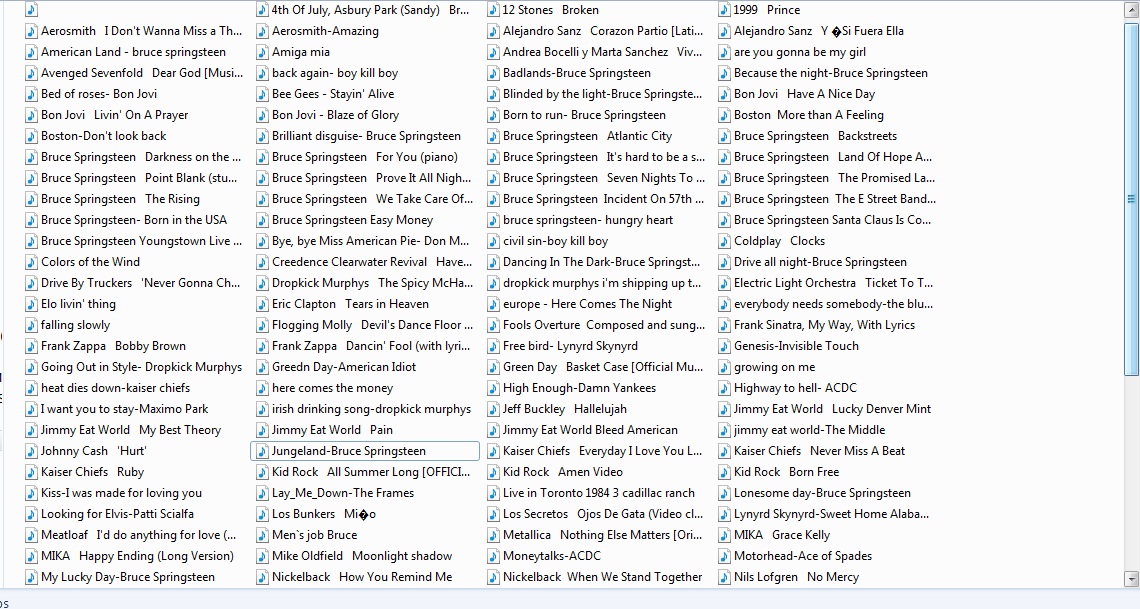
Task: Select 'Lay_Me_Down-The Frames'
Action: point(342,493)
